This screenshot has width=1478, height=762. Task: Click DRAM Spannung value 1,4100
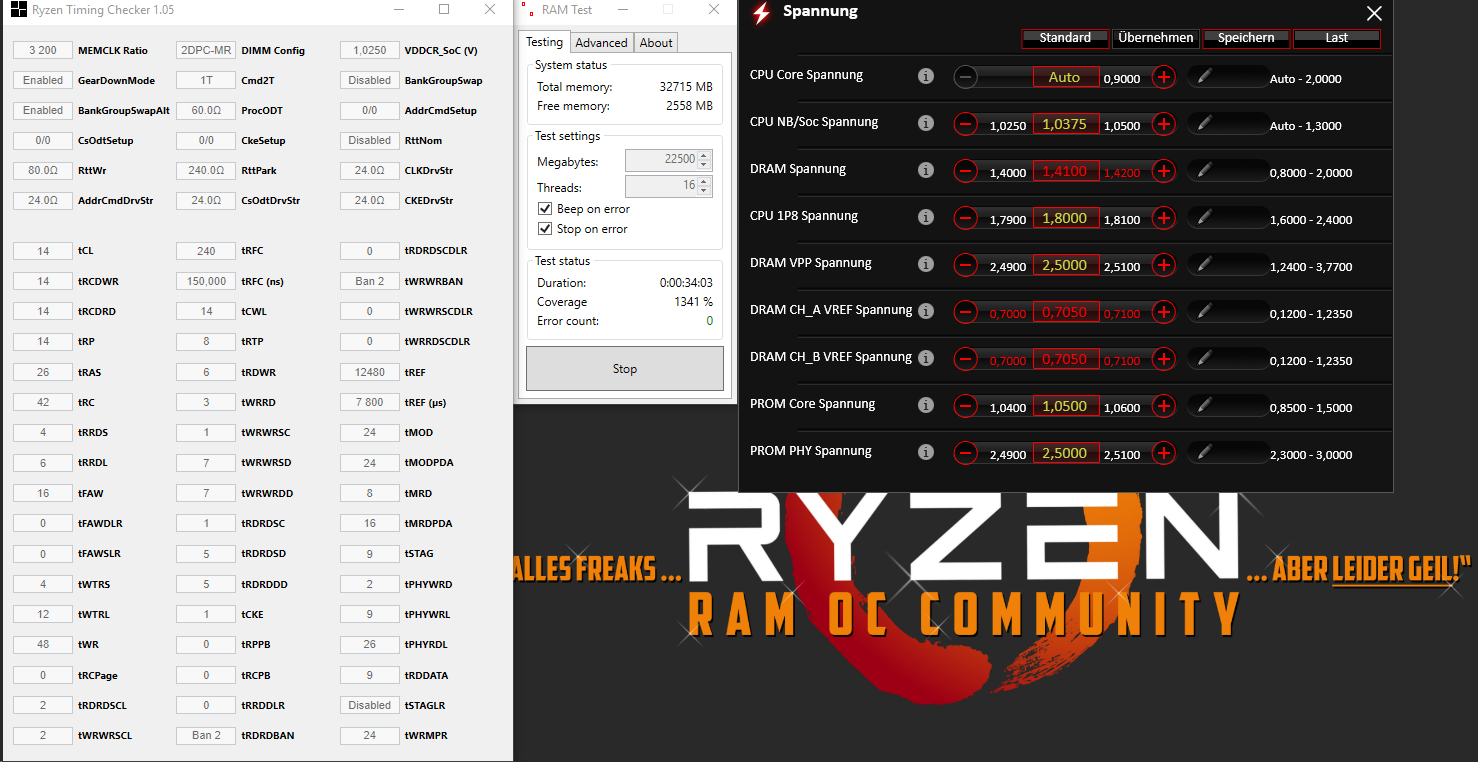[x=1065, y=171]
